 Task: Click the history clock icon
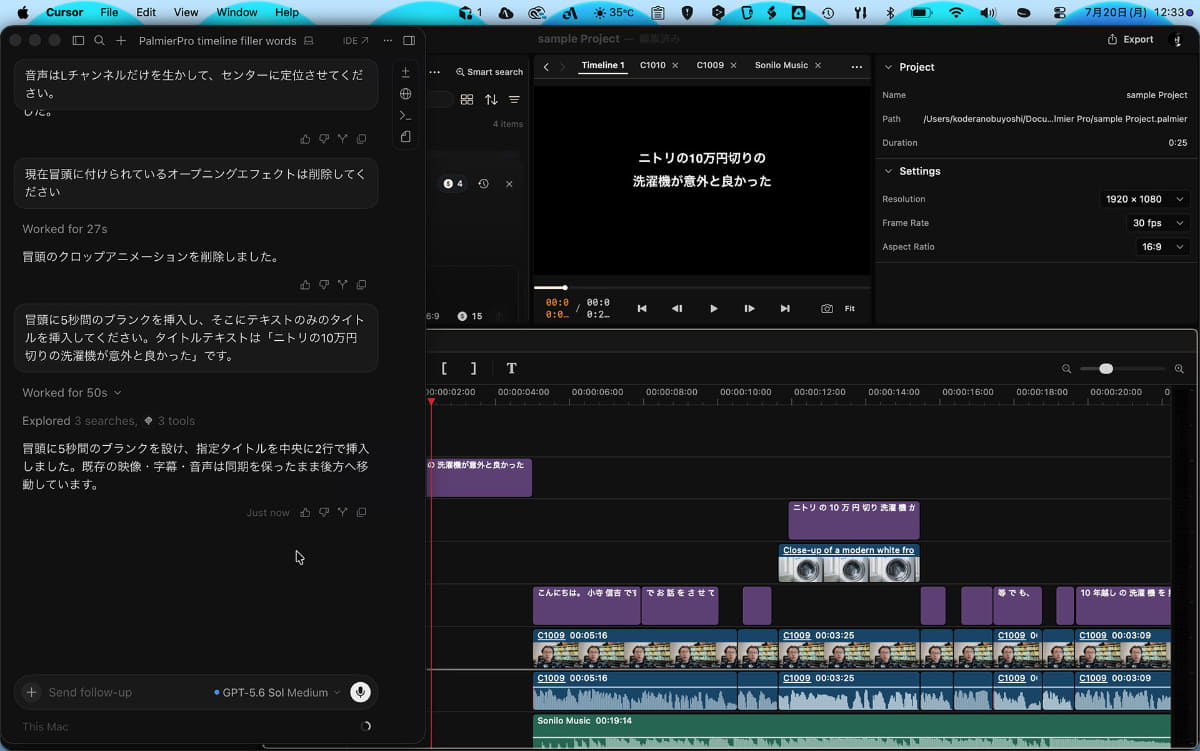point(483,184)
